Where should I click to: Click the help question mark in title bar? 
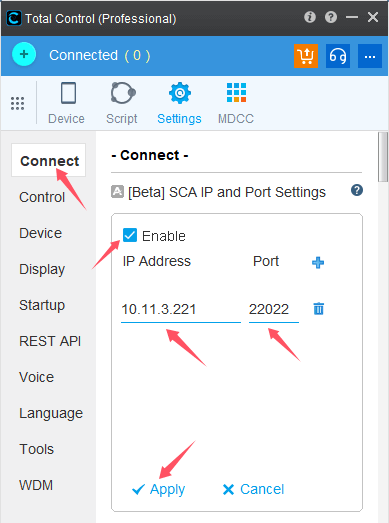coord(331,17)
